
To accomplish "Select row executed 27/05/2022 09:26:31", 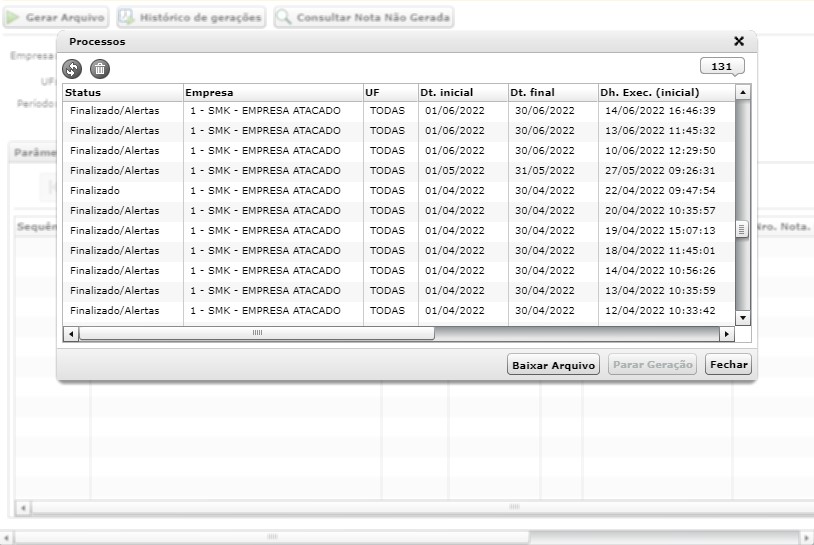I will click(x=399, y=171).
